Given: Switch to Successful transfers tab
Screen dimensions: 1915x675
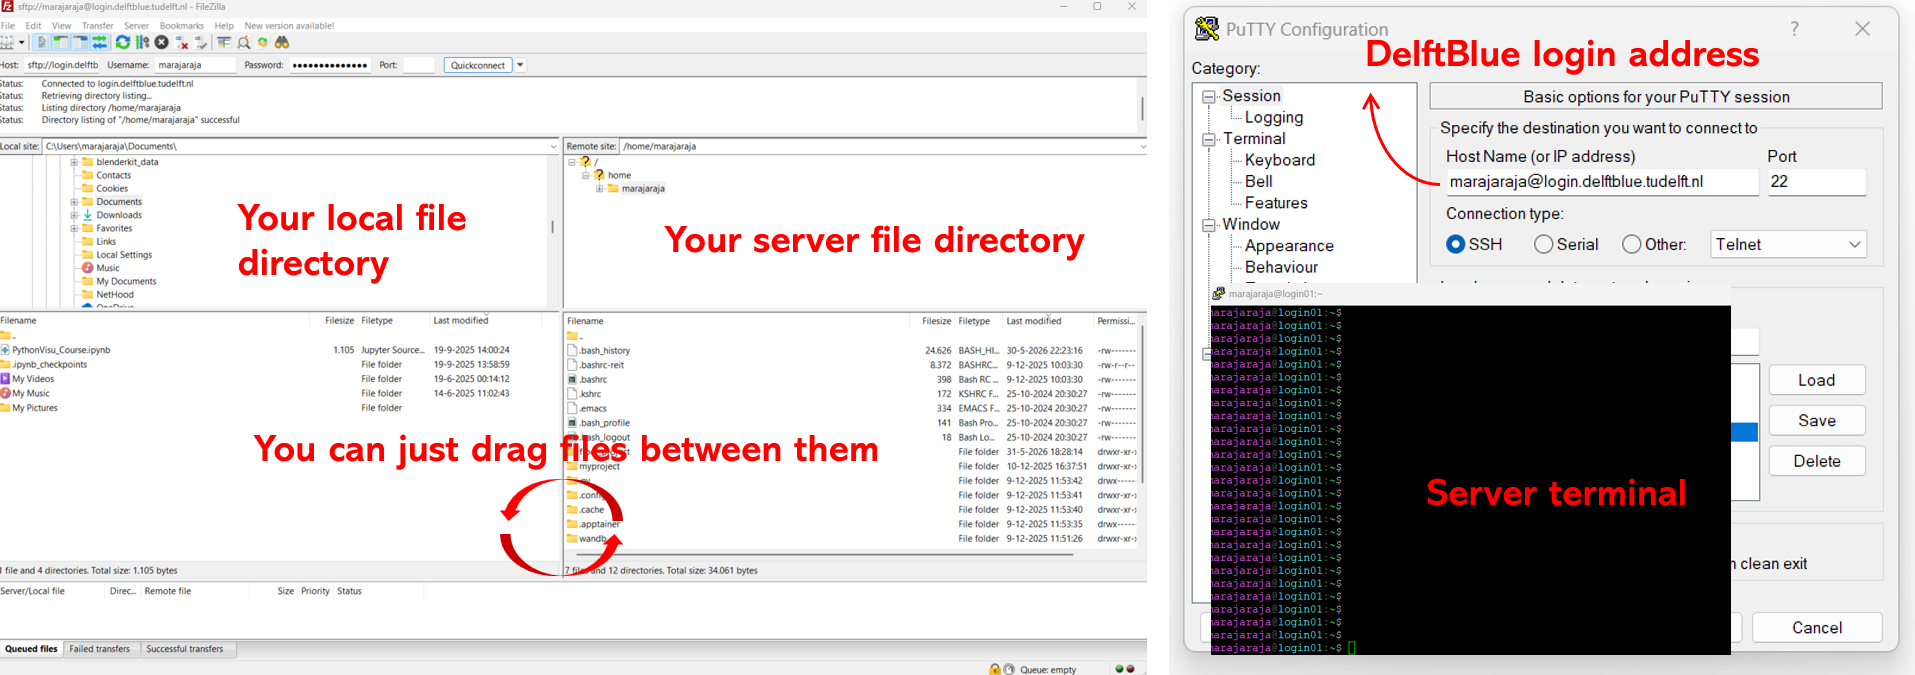Looking at the screenshot, I should click(x=185, y=649).
